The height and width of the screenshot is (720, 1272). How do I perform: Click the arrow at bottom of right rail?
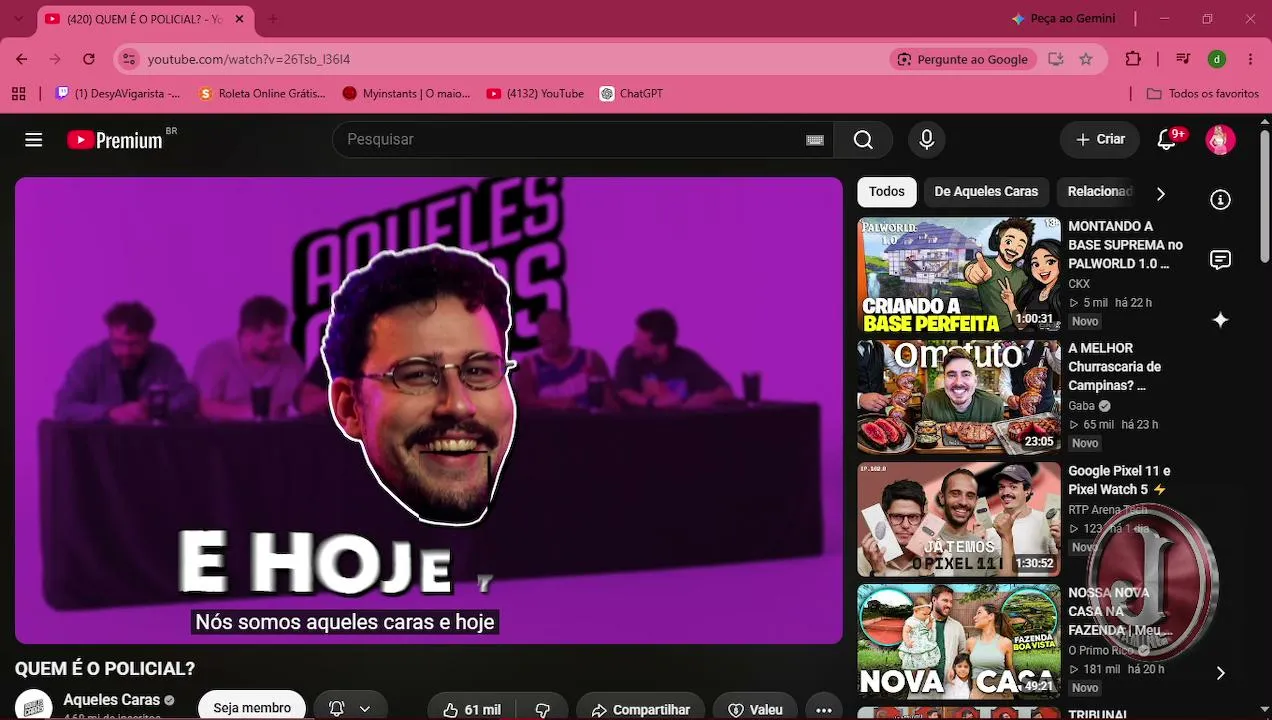tap(1220, 673)
